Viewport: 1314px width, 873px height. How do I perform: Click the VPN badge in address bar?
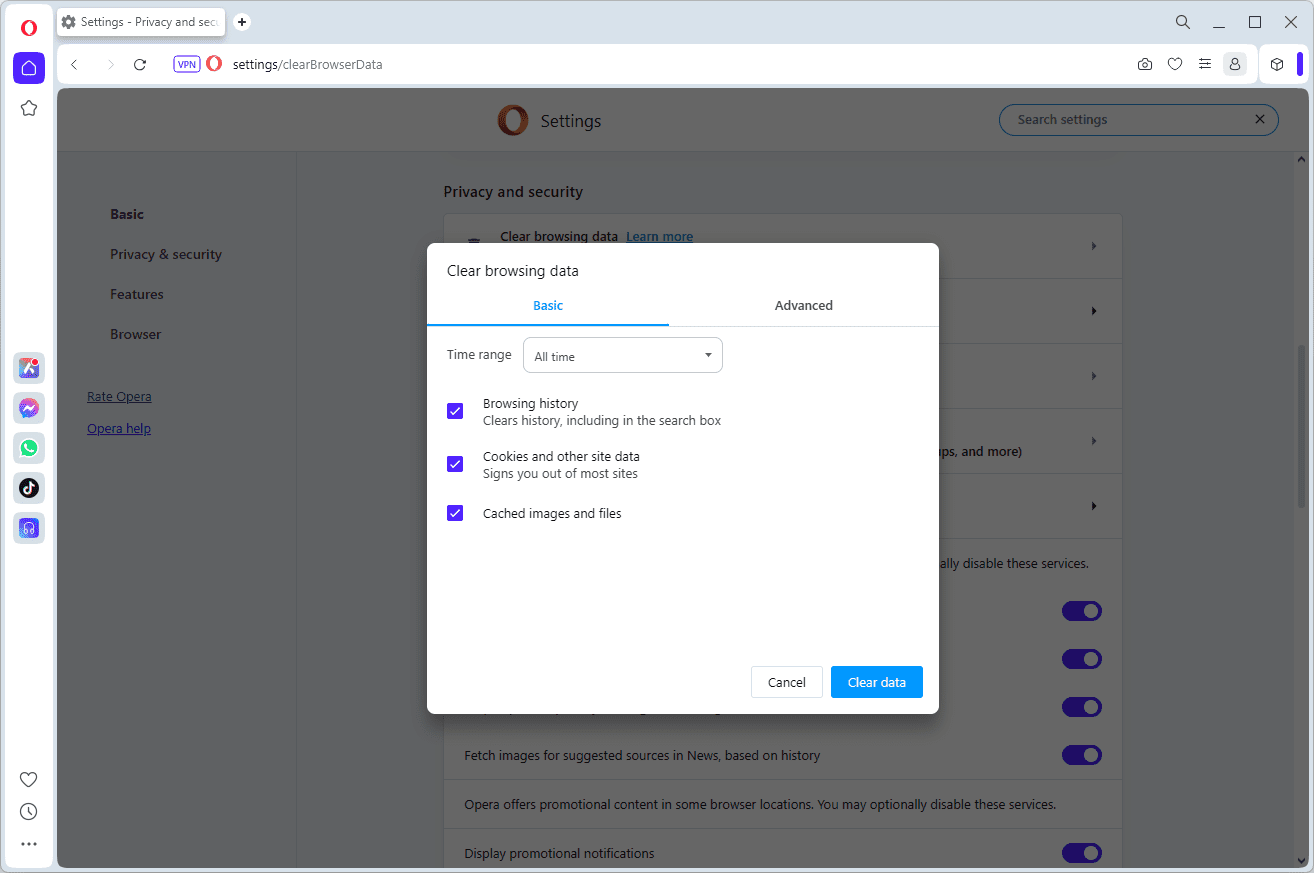[x=187, y=64]
